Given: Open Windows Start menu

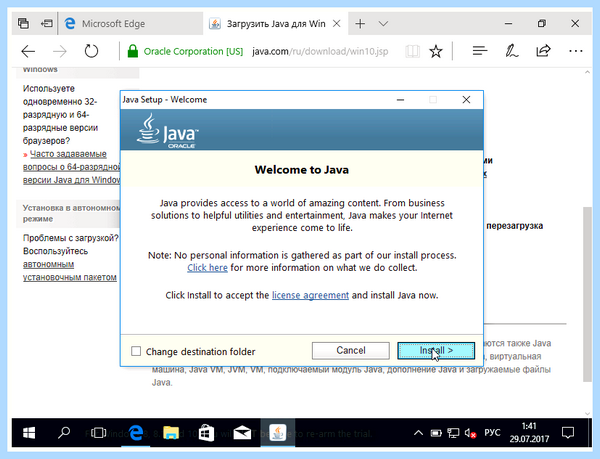Looking at the screenshot, I should pyautogui.click(x=29, y=433).
